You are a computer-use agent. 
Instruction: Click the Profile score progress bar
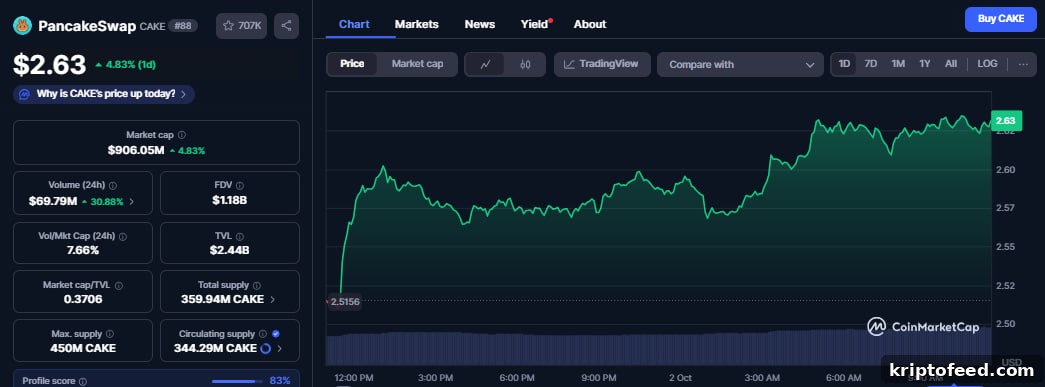tap(237, 381)
